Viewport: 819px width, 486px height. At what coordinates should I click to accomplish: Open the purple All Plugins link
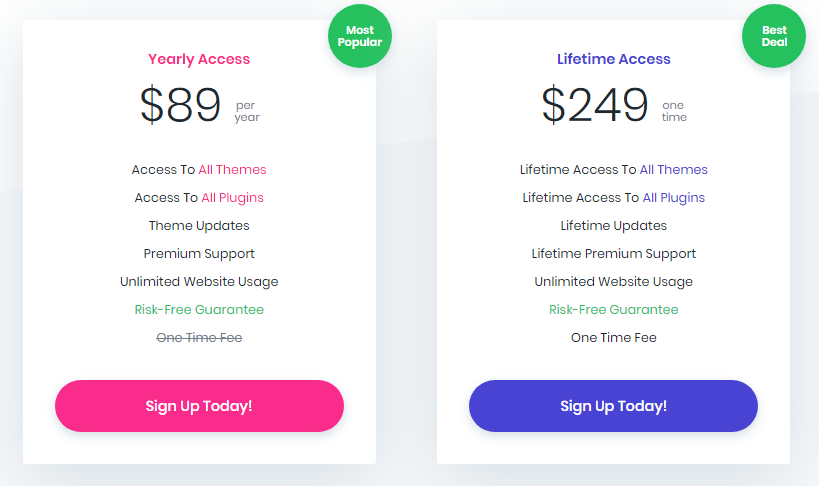pyautogui.click(x=674, y=198)
